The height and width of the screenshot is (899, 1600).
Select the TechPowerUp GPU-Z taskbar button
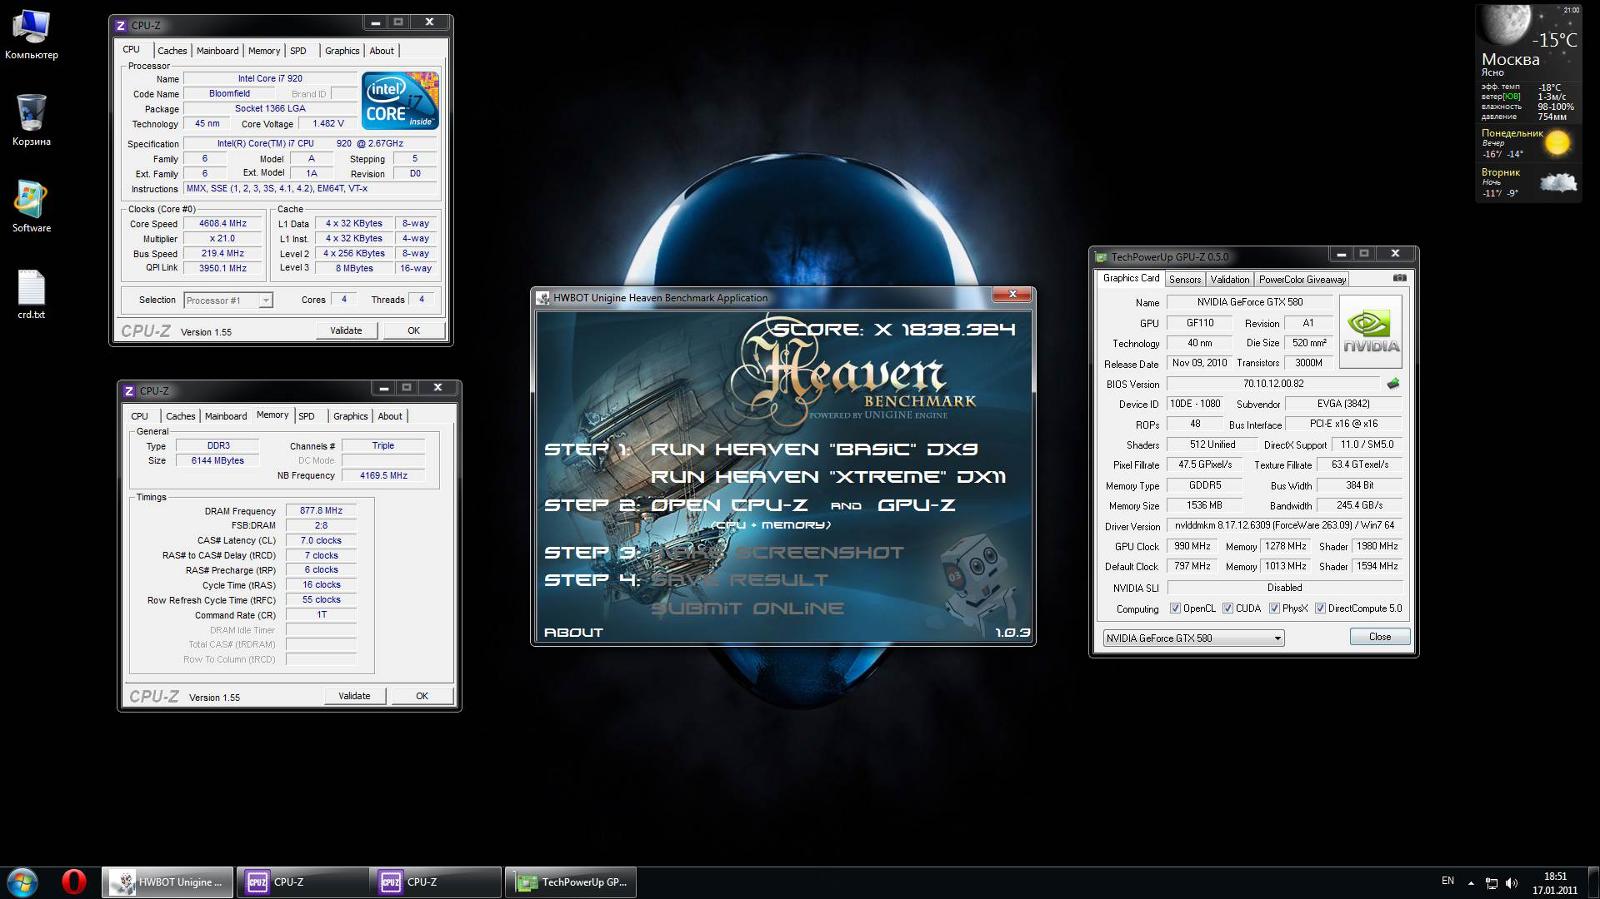pyautogui.click(x=572, y=882)
